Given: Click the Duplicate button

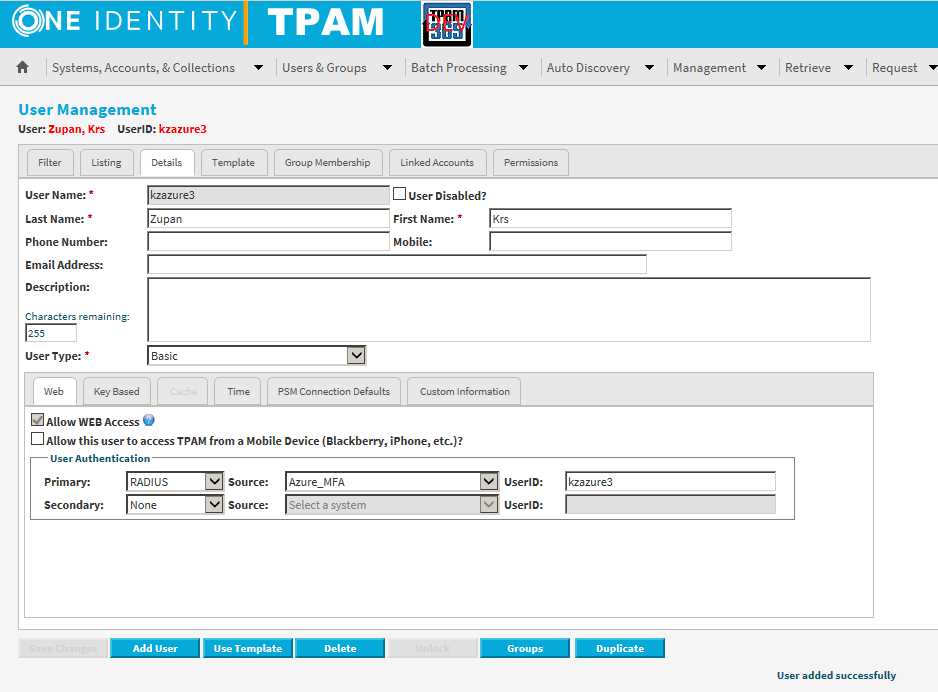Looking at the screenshot, I should coord(620,648).
